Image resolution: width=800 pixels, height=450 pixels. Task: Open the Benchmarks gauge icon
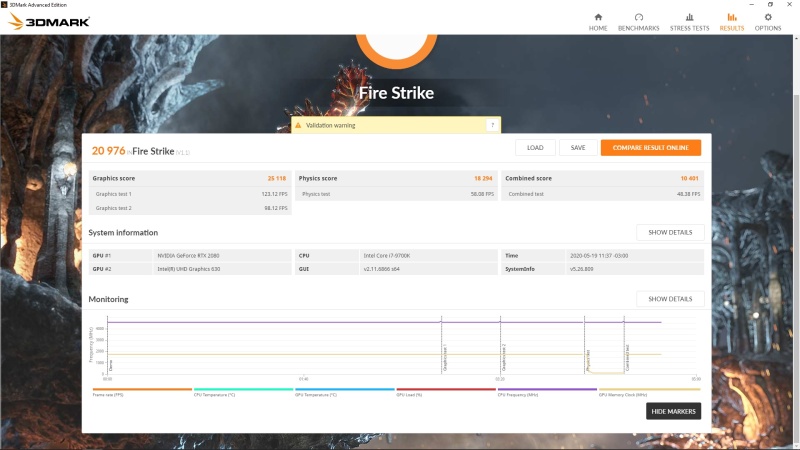pyautogui.click(x=638, y=17)
